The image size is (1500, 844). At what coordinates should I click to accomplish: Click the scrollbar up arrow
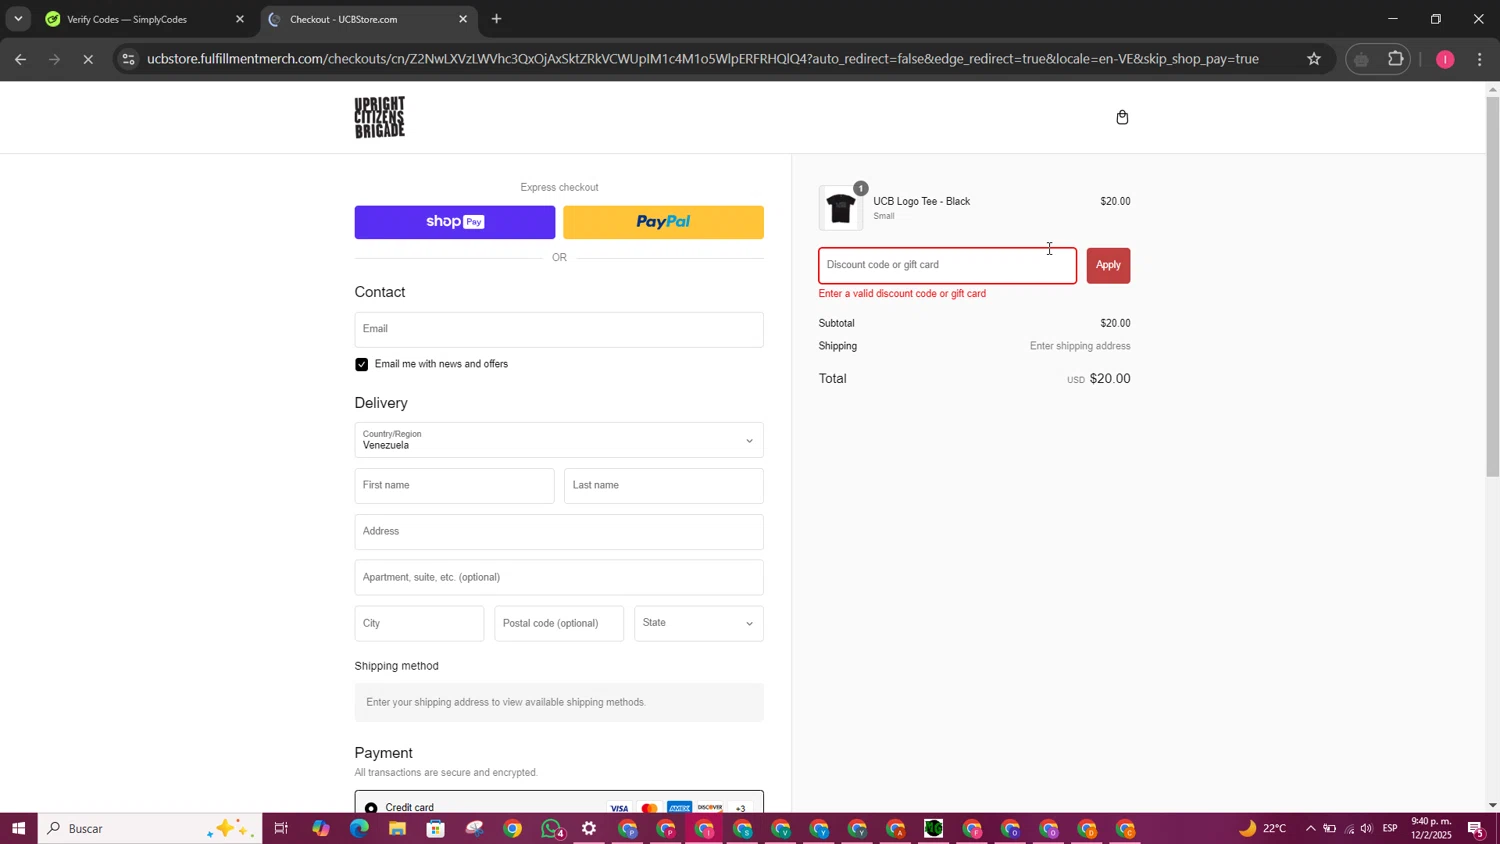pyautogui.click(x=1492, y=90)
